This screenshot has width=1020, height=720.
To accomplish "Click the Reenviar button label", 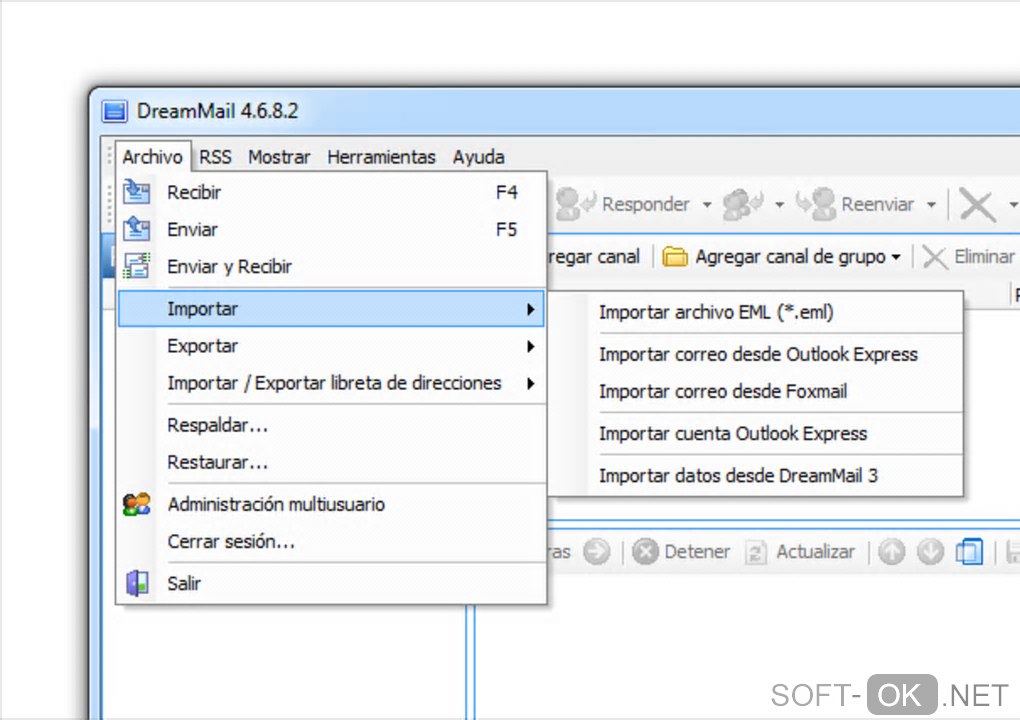I will 878,204.
